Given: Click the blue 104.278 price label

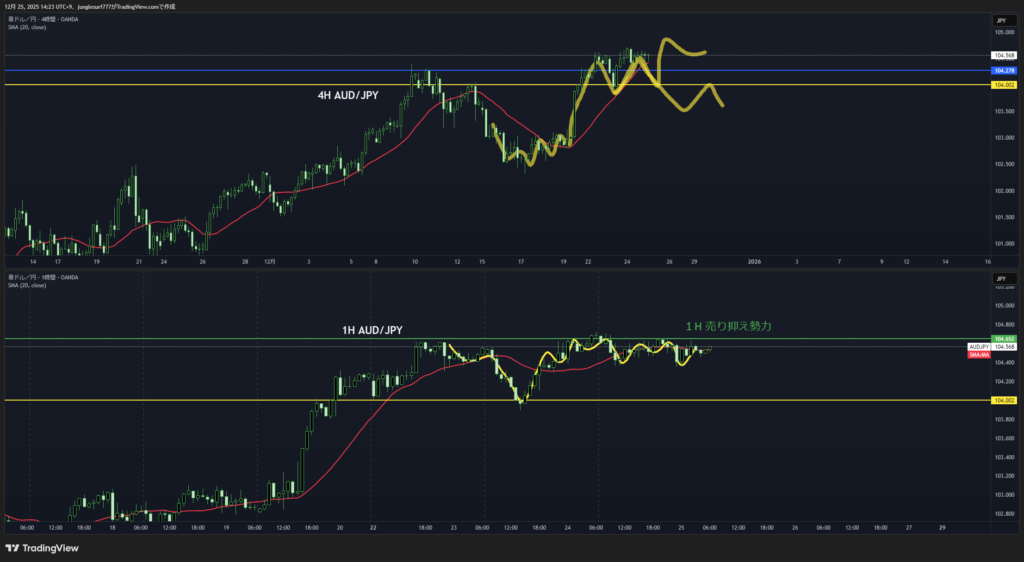Looking at the screenshot, I should [1003, 71].
